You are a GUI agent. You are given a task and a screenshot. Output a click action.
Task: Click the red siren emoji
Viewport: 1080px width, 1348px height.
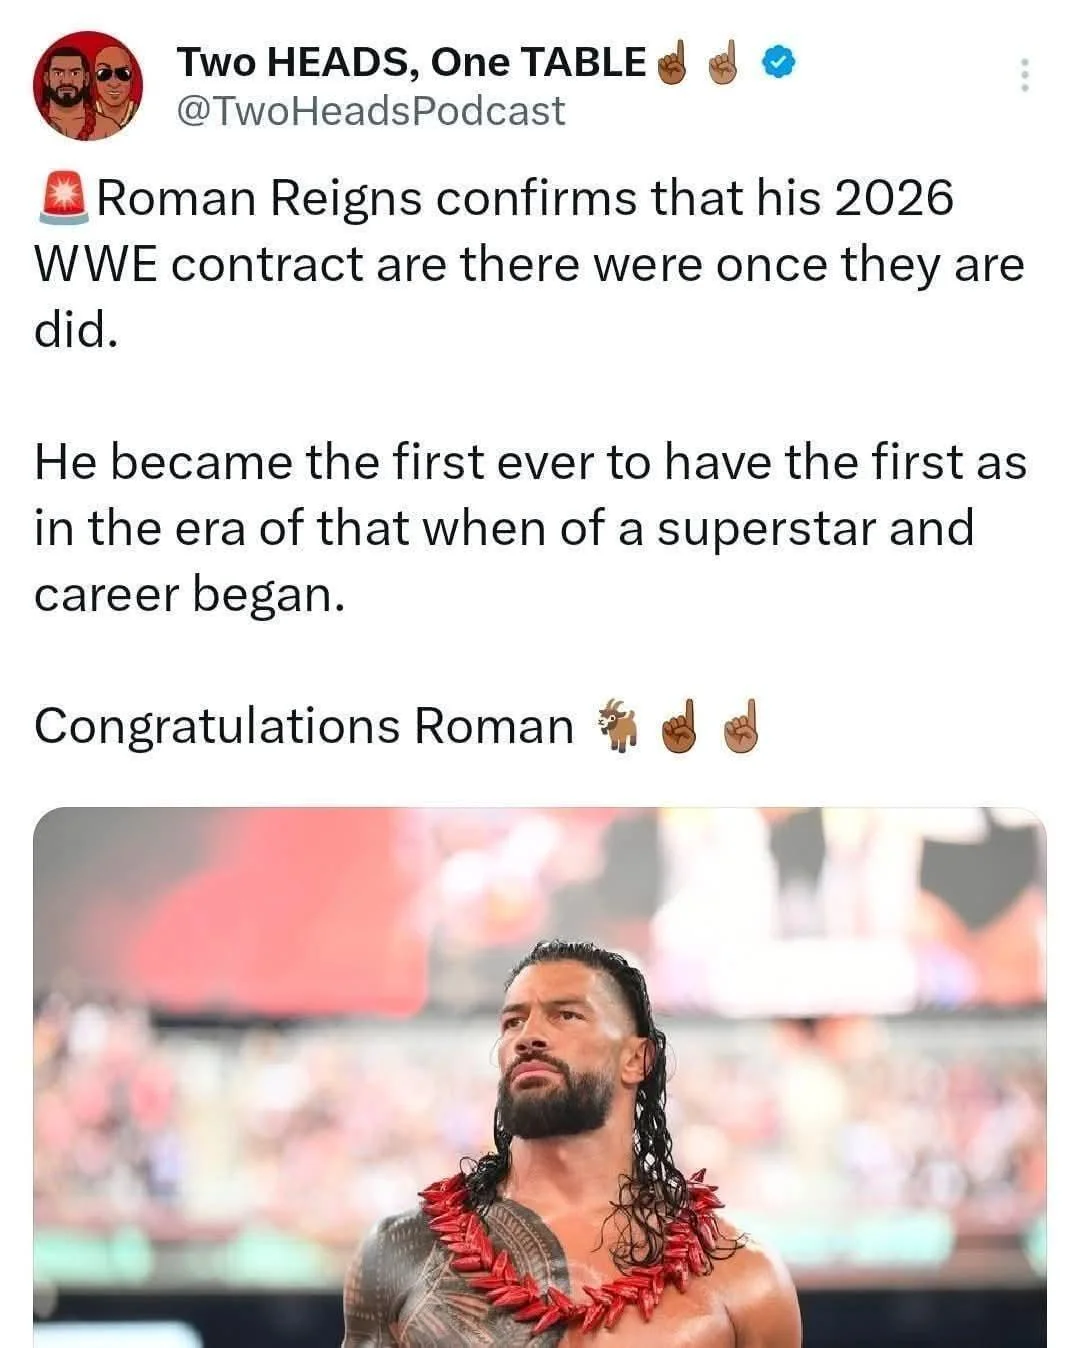(x=63, y=197)
